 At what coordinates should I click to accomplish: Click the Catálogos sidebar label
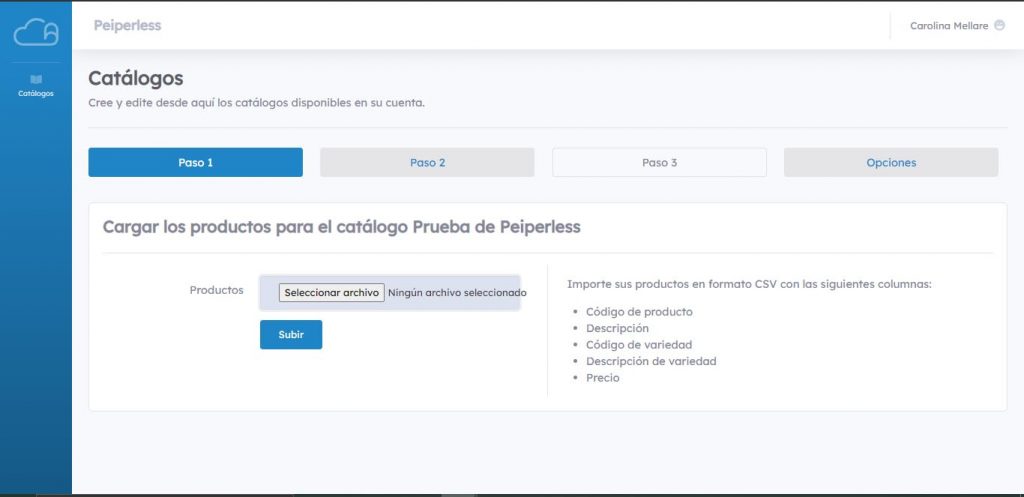tap(36, 93)
